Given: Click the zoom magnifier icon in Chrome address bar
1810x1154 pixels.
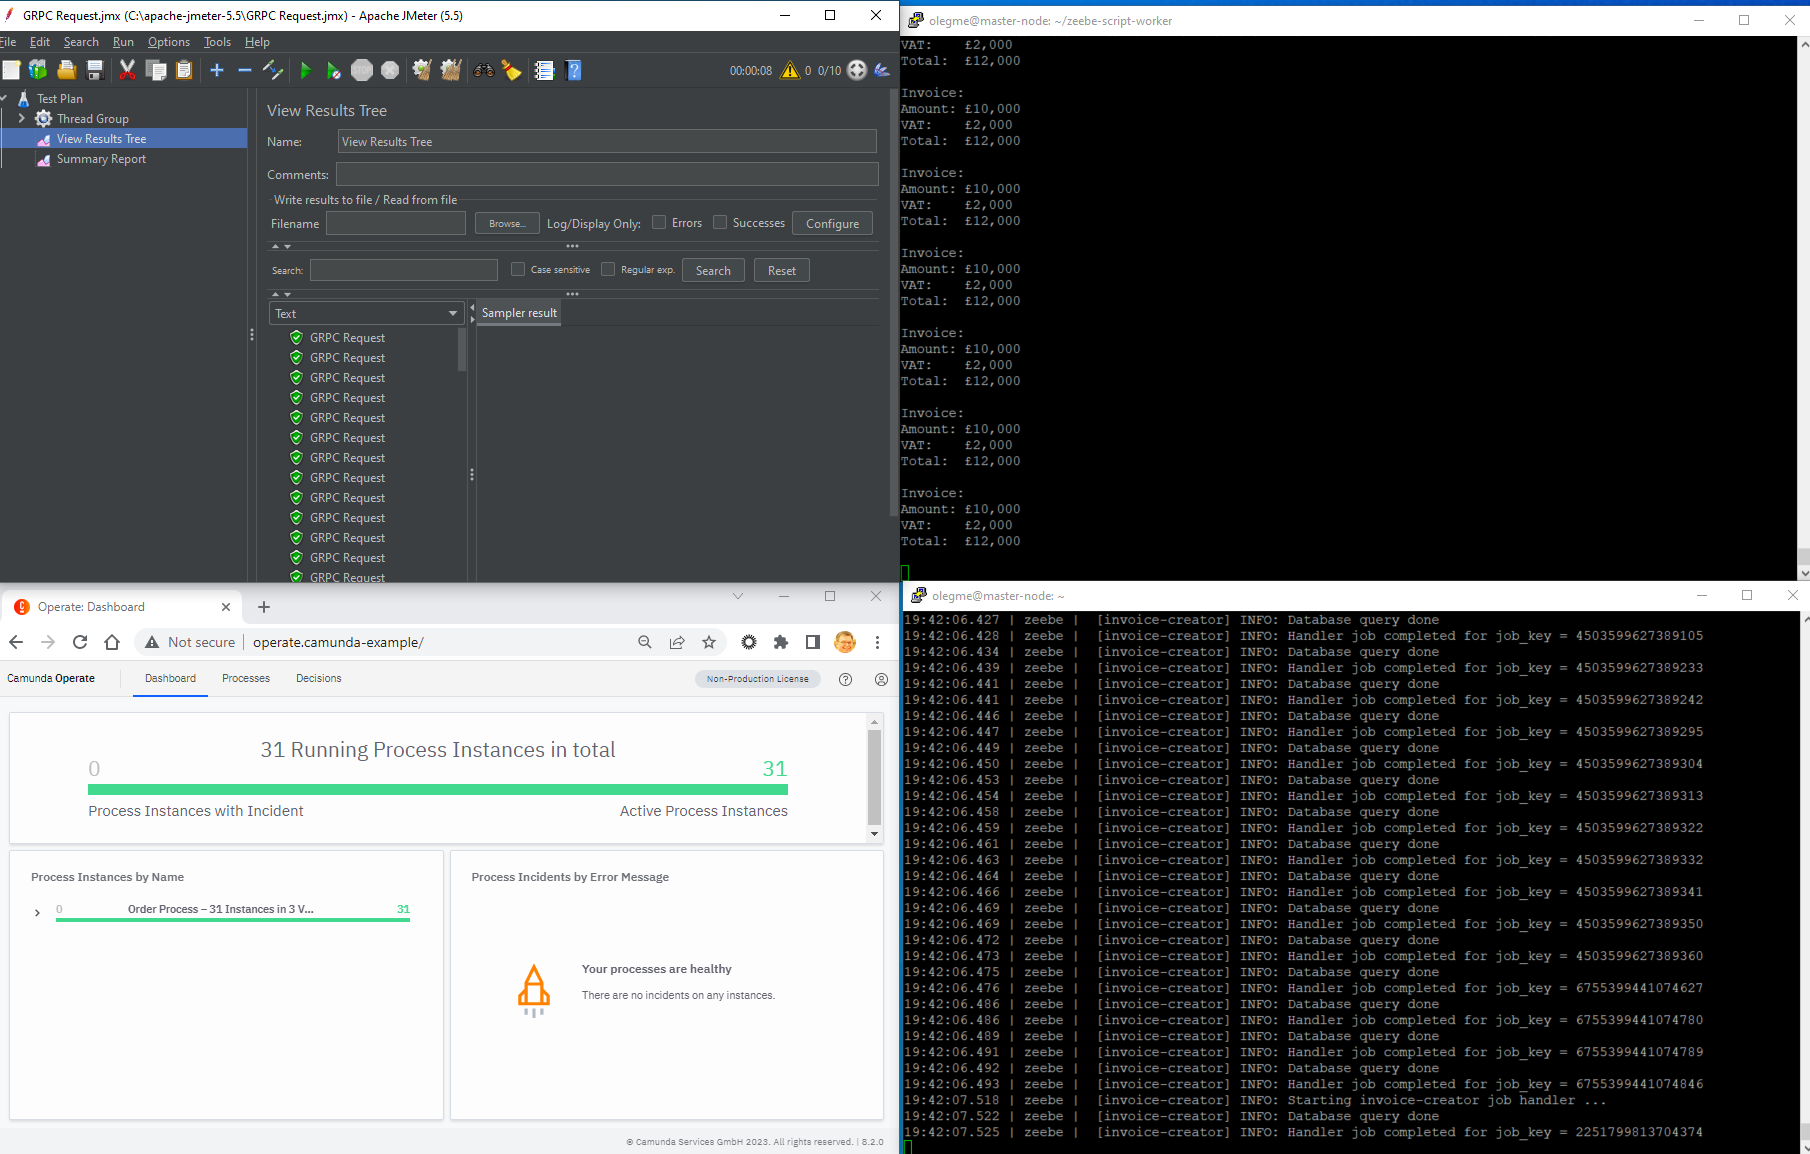Looking at the screenshot, I should click(x=645, y=642).
